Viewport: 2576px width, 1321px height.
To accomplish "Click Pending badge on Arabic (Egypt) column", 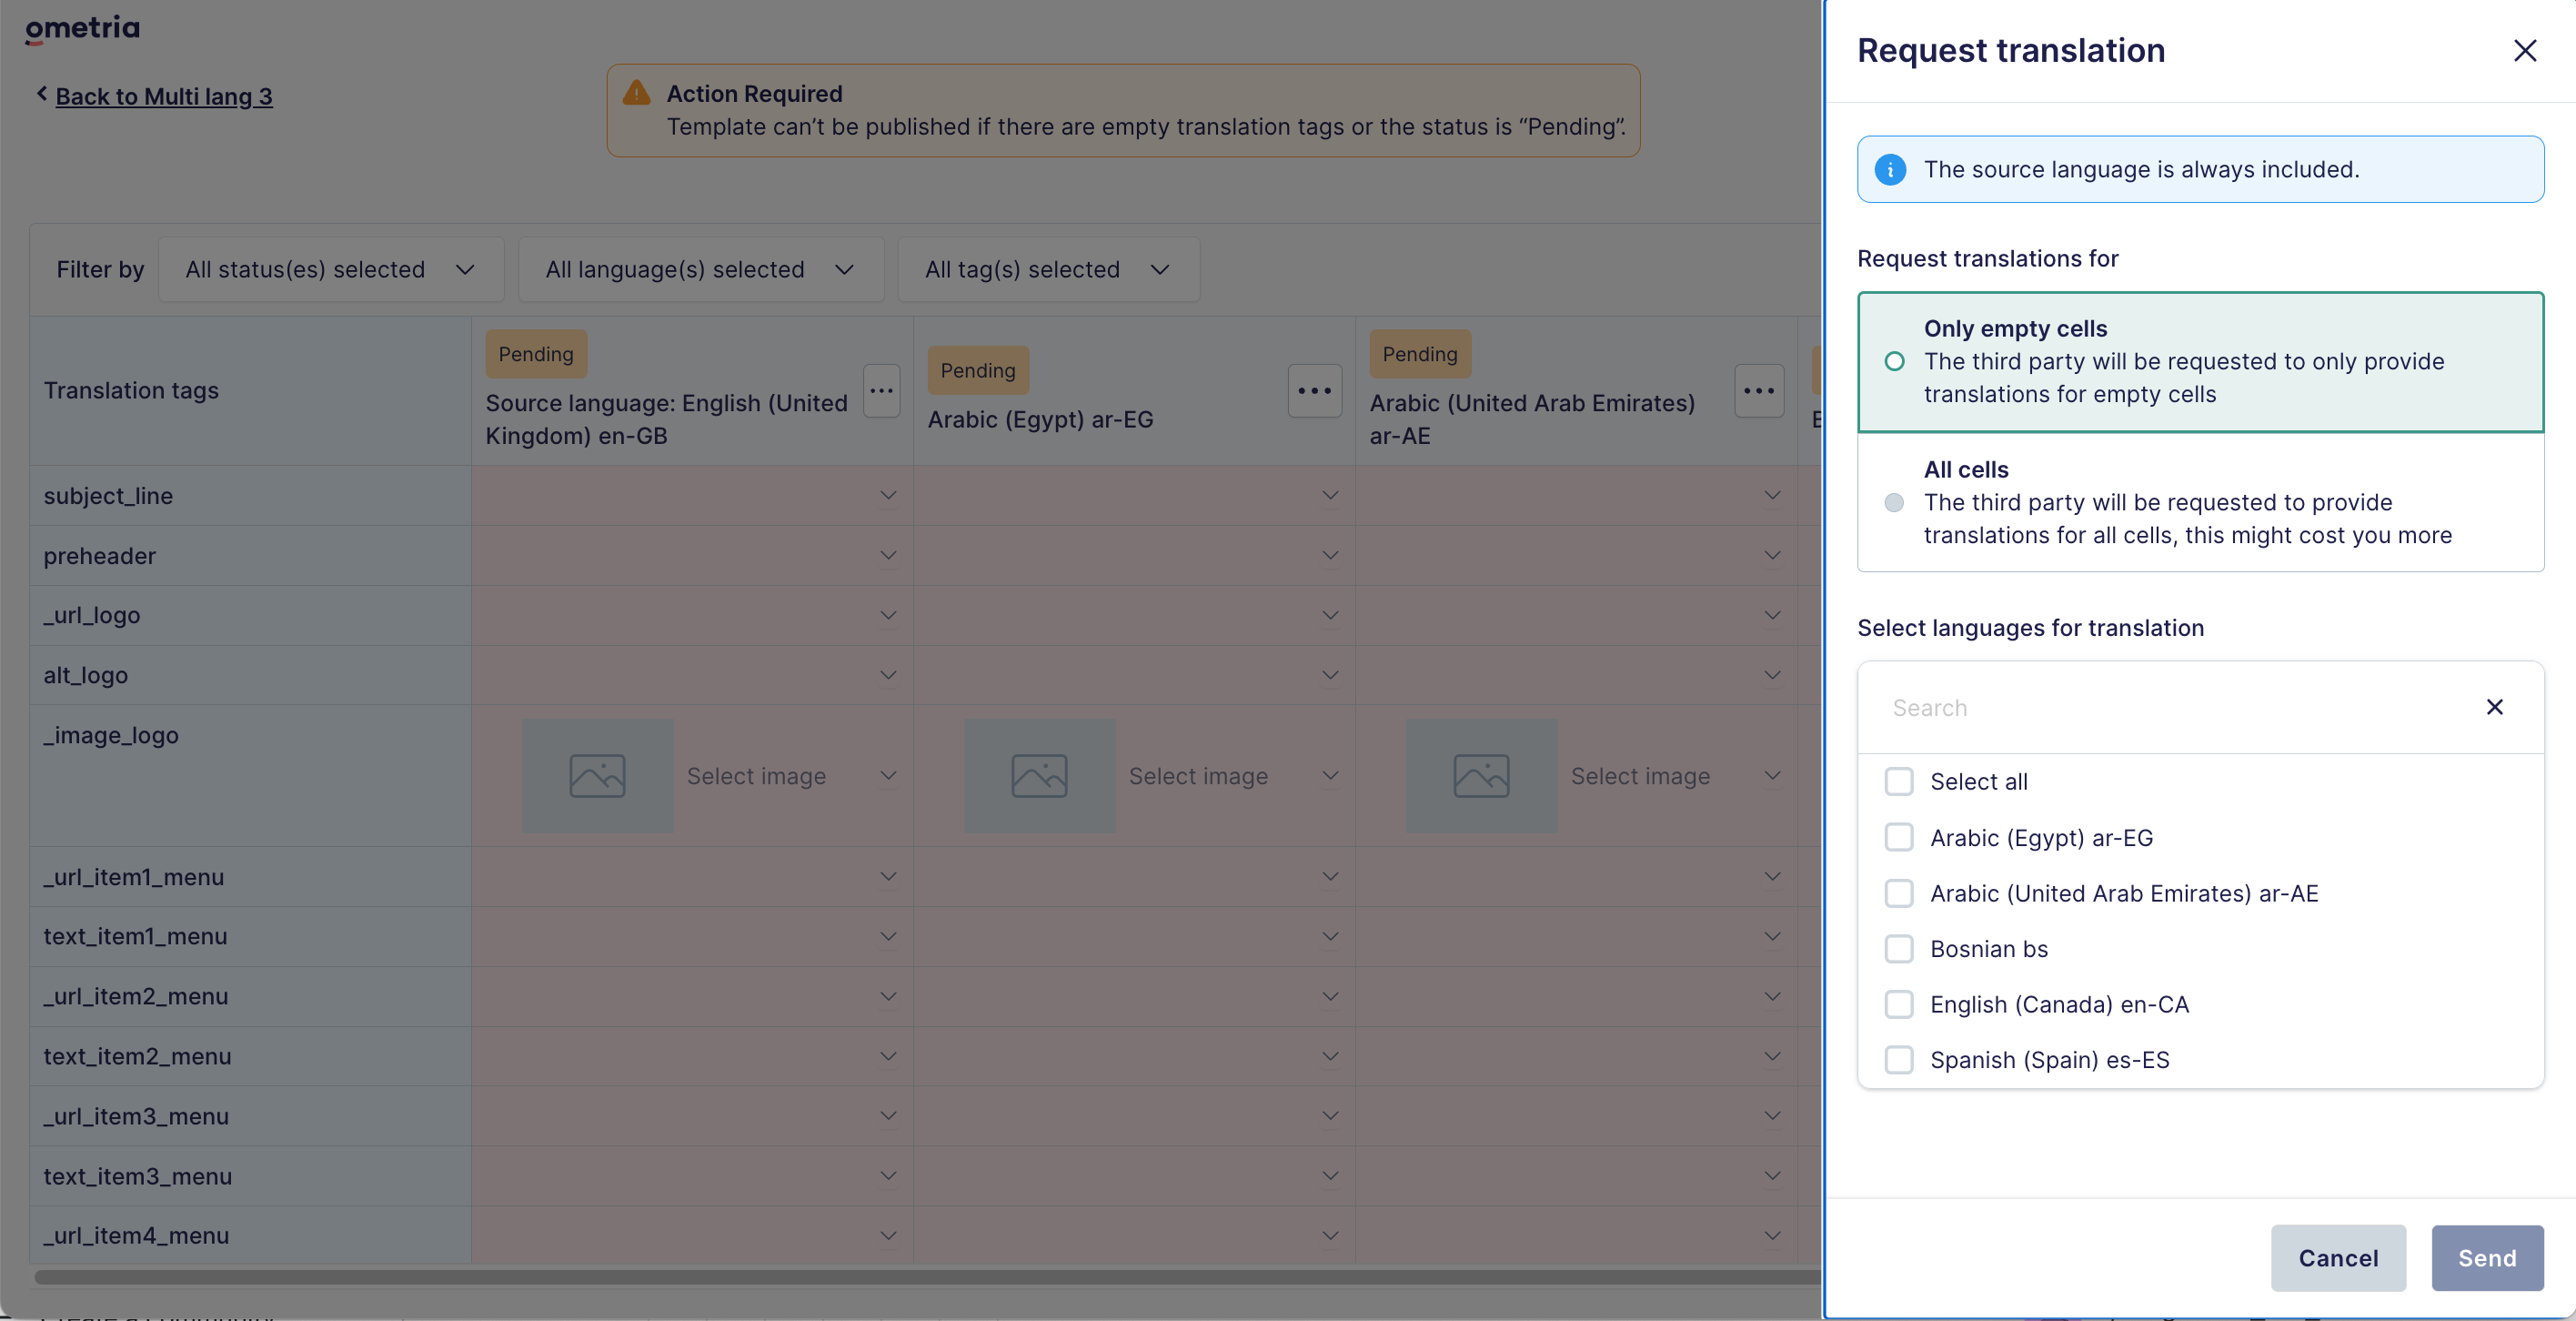I will point(977,370).
